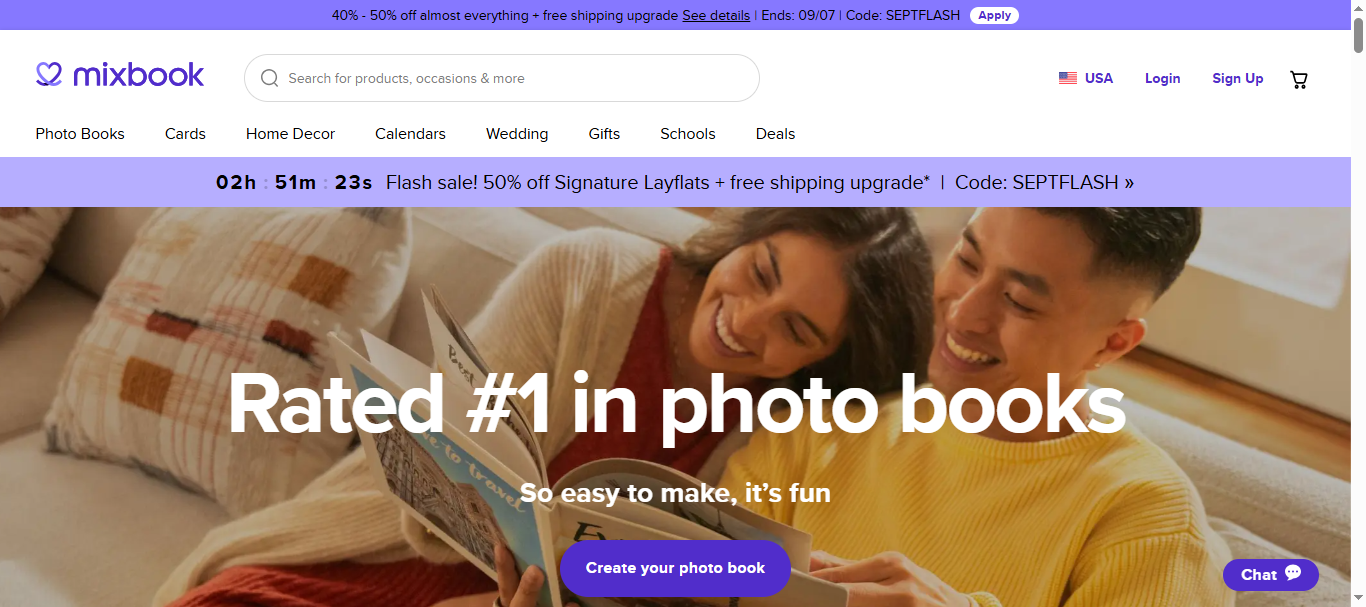Open the Schools menu
The width and height of the screenshot is (1366, 607).
pos(688,134)
